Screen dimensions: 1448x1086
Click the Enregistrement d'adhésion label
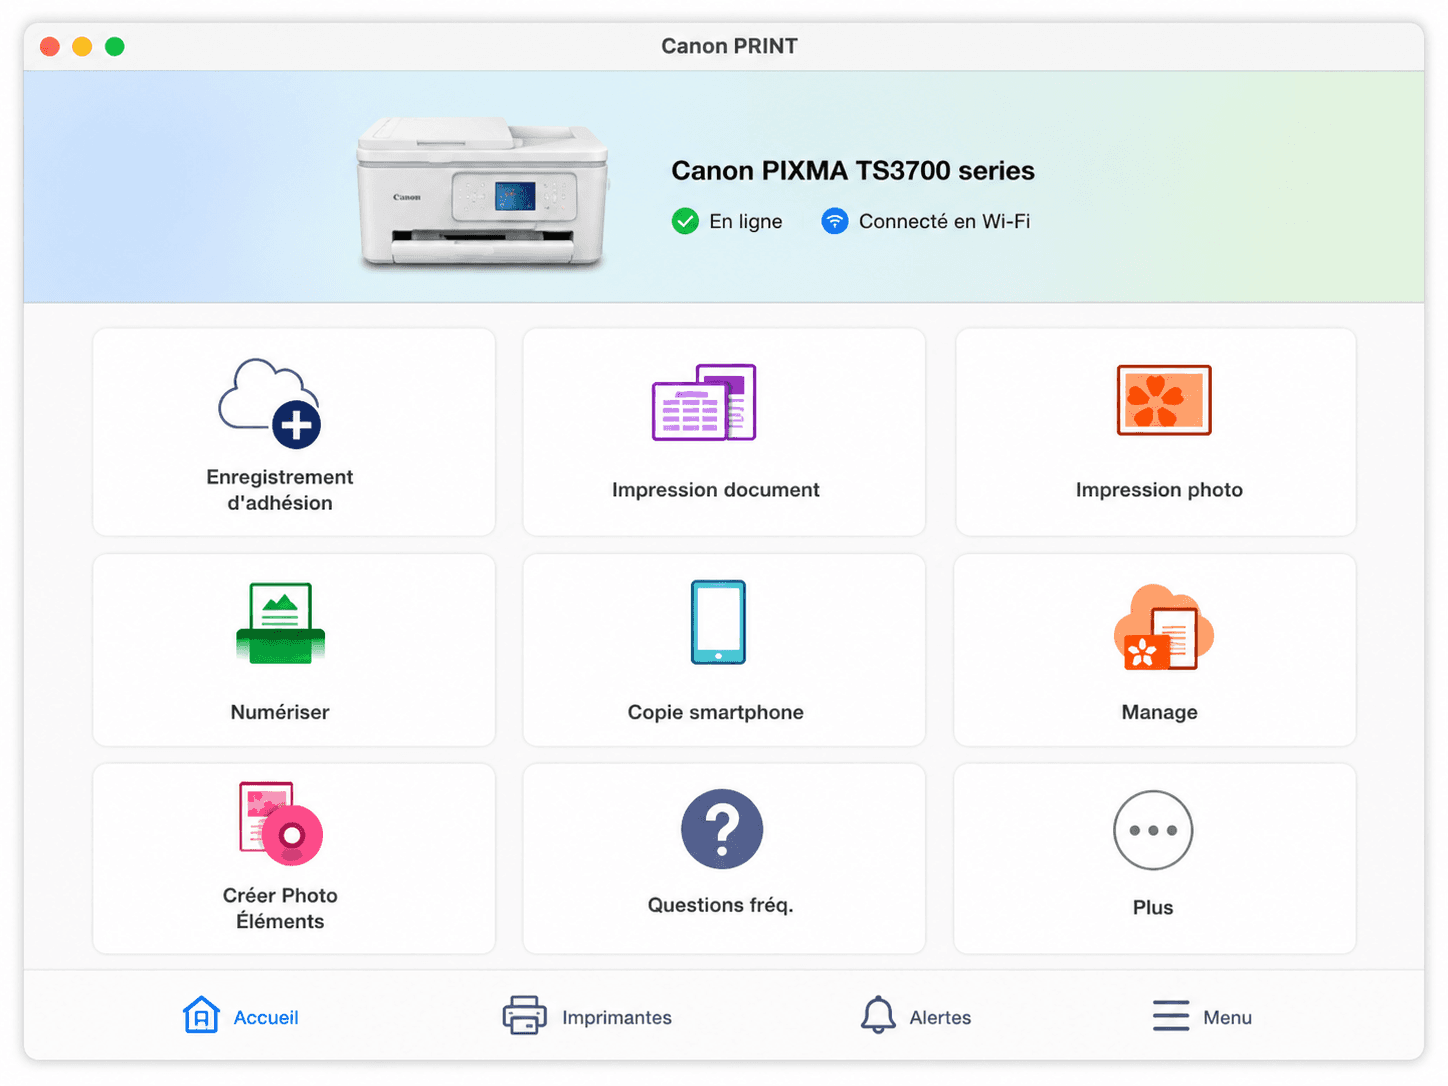click(280, 490)
